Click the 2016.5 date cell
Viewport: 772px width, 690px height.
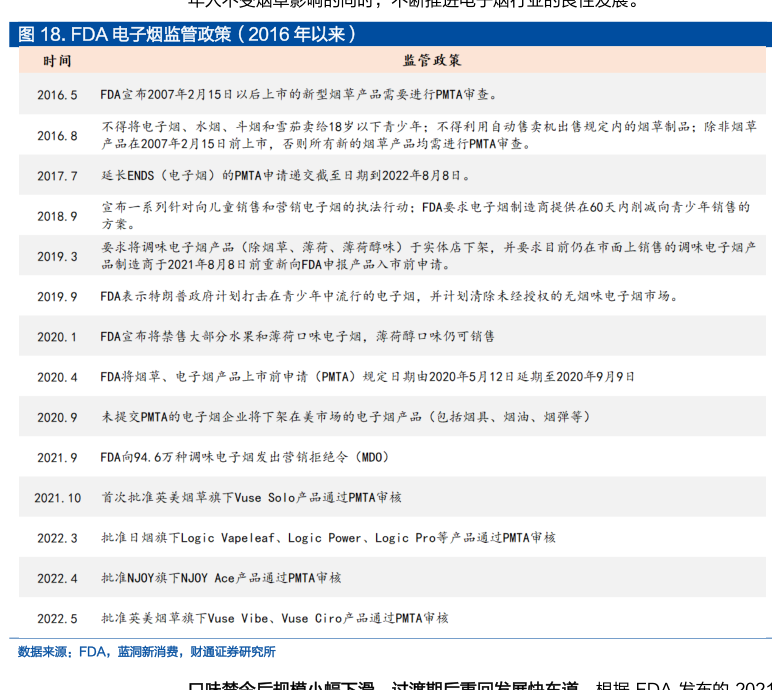tap(57, 95)
